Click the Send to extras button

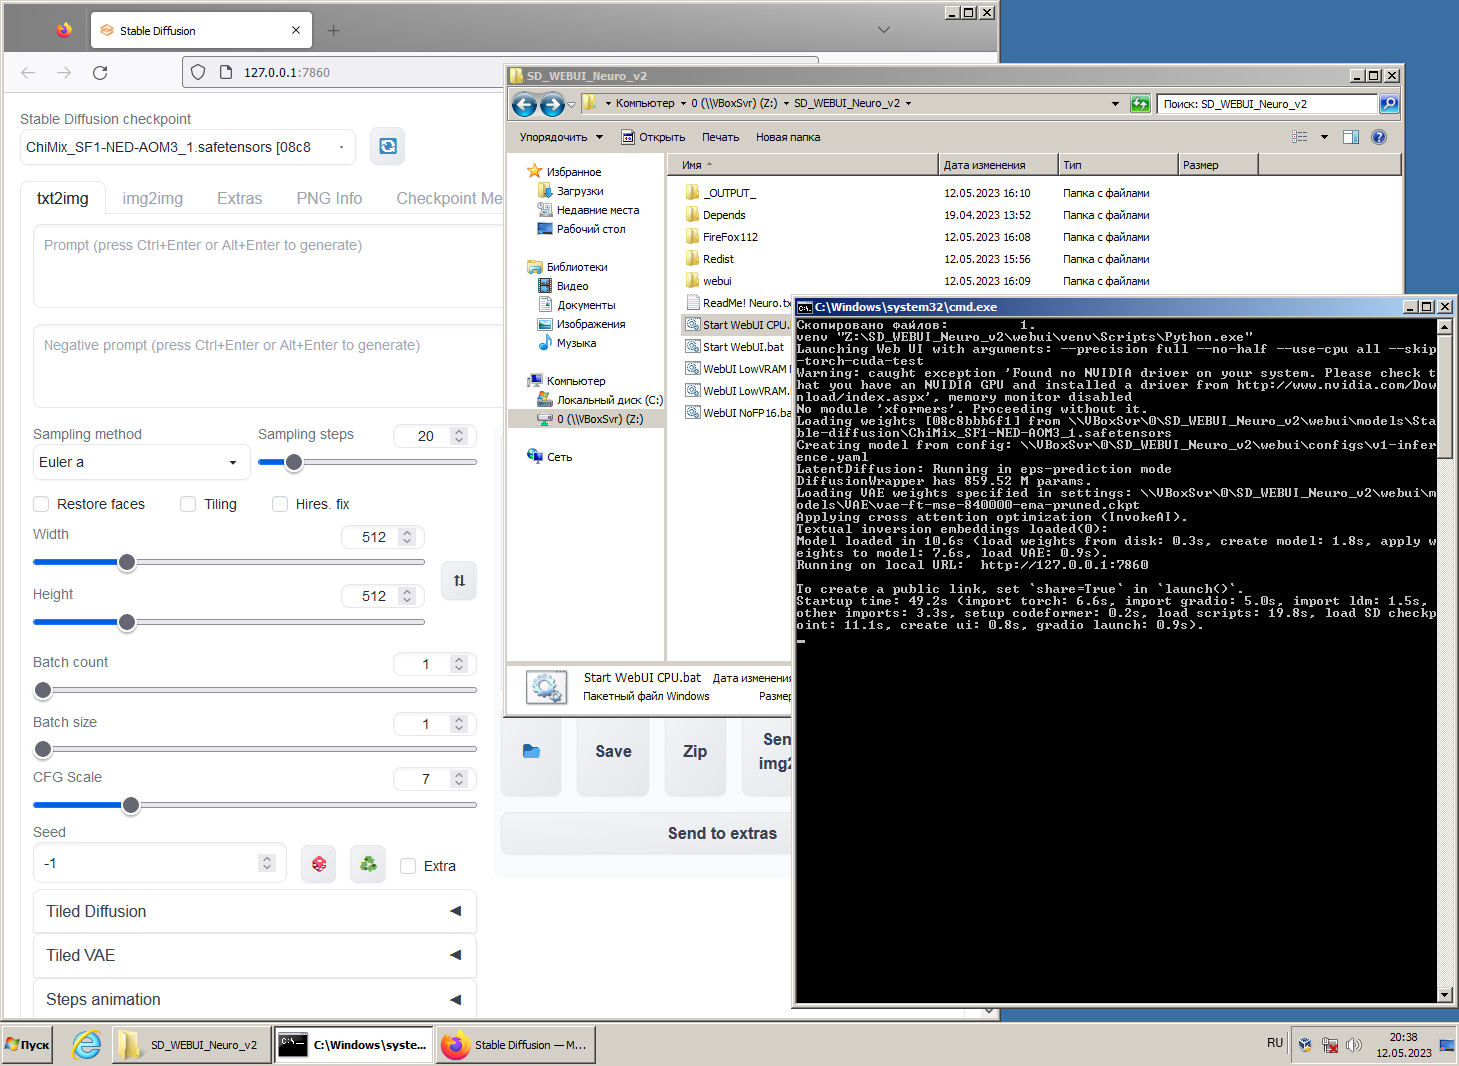[x=647, y=833]
